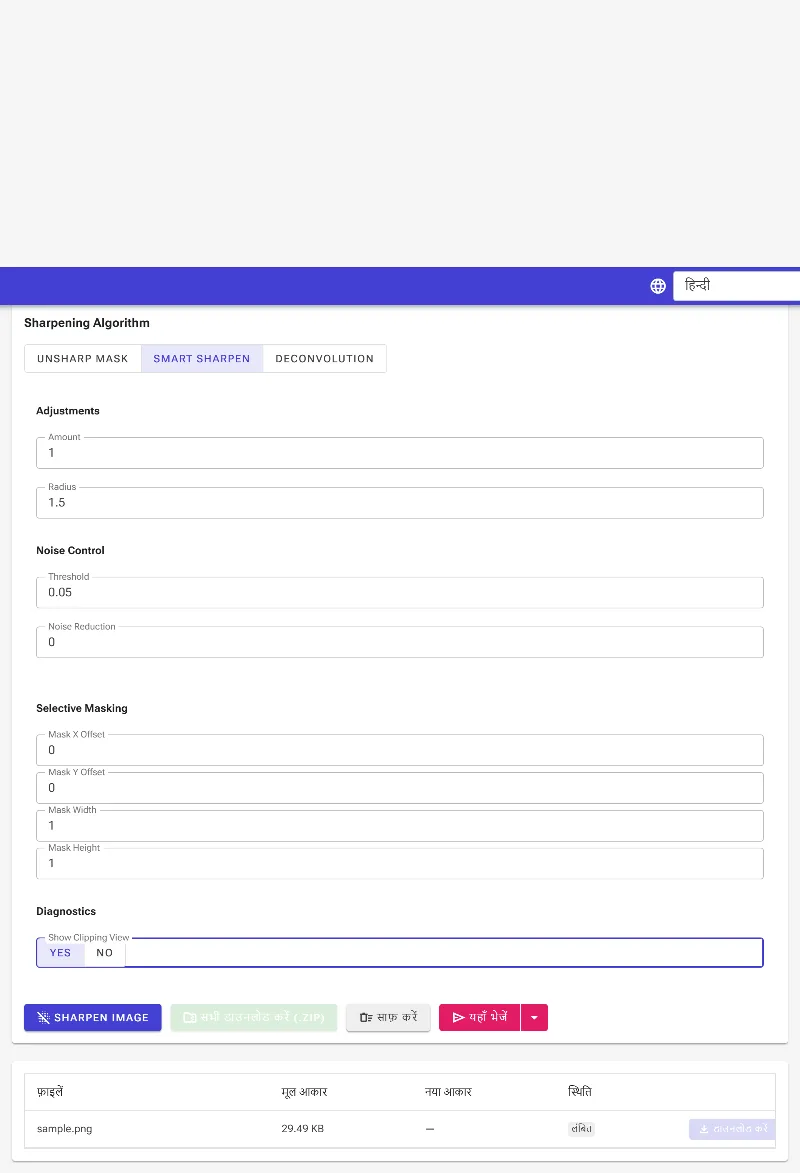
Task: Select the Smart Sharpen algorithm tab
Action: pos(202,358)
